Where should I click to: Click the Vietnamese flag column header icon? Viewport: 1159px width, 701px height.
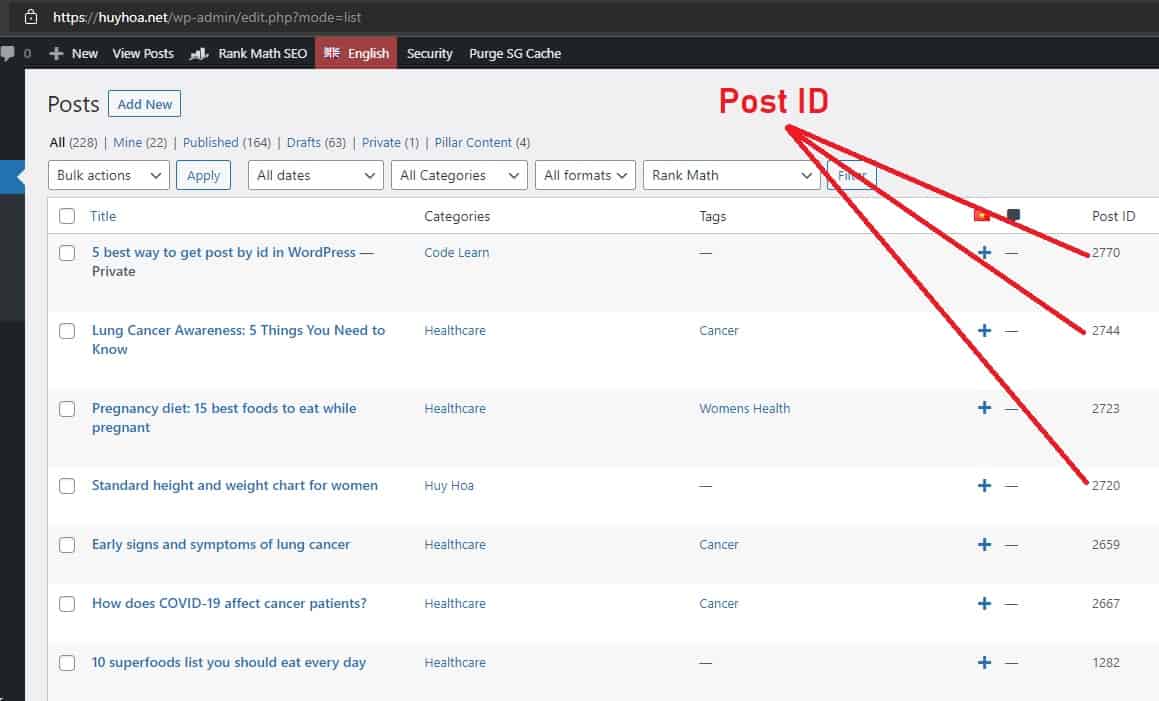pyautogui.click(x=983, y=214)
